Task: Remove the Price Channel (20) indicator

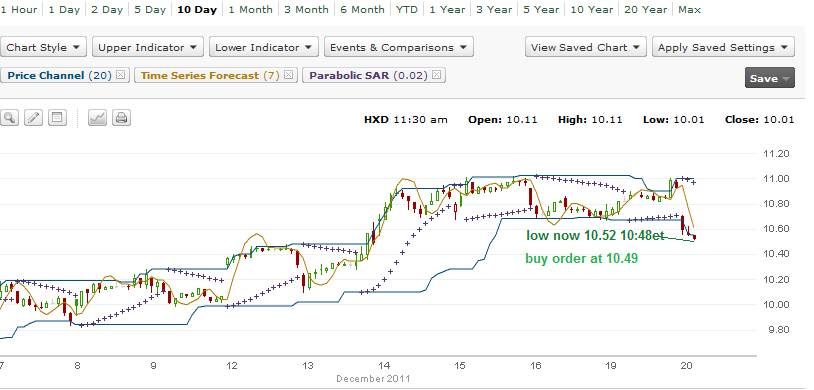Action: 120,75
